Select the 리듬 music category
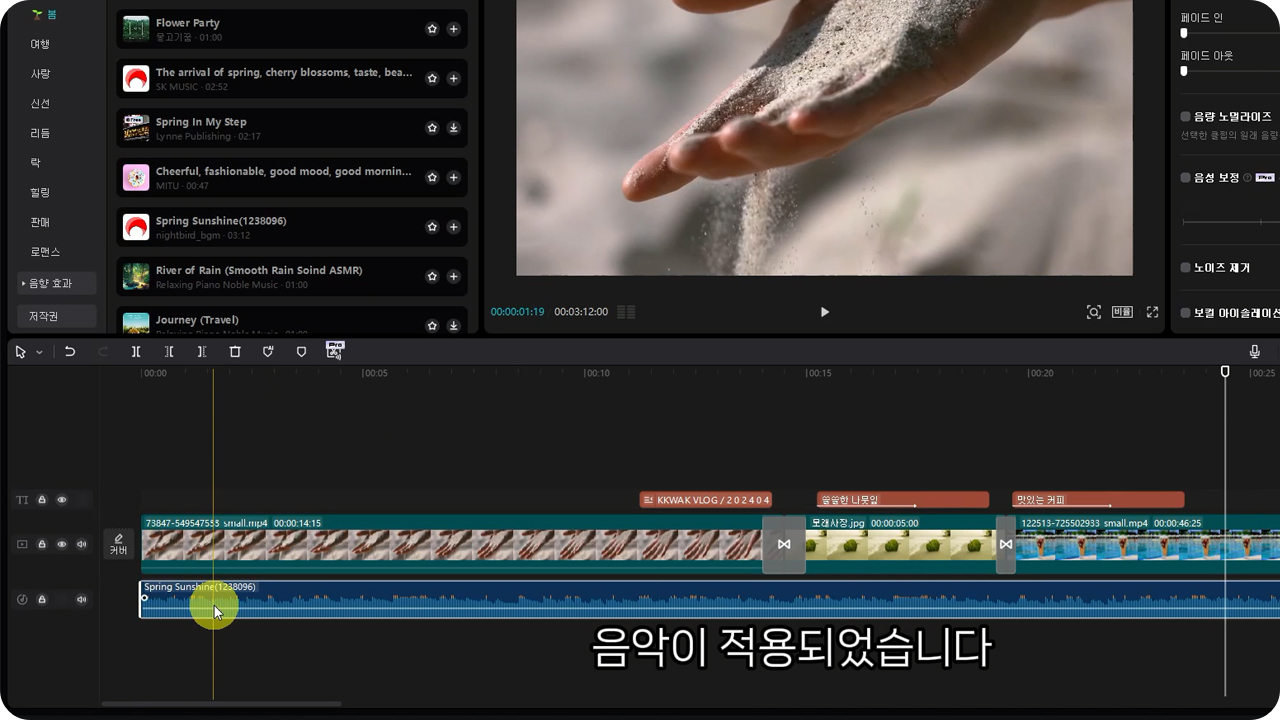Screen dimensions: 1280x720 click(40, 133)
